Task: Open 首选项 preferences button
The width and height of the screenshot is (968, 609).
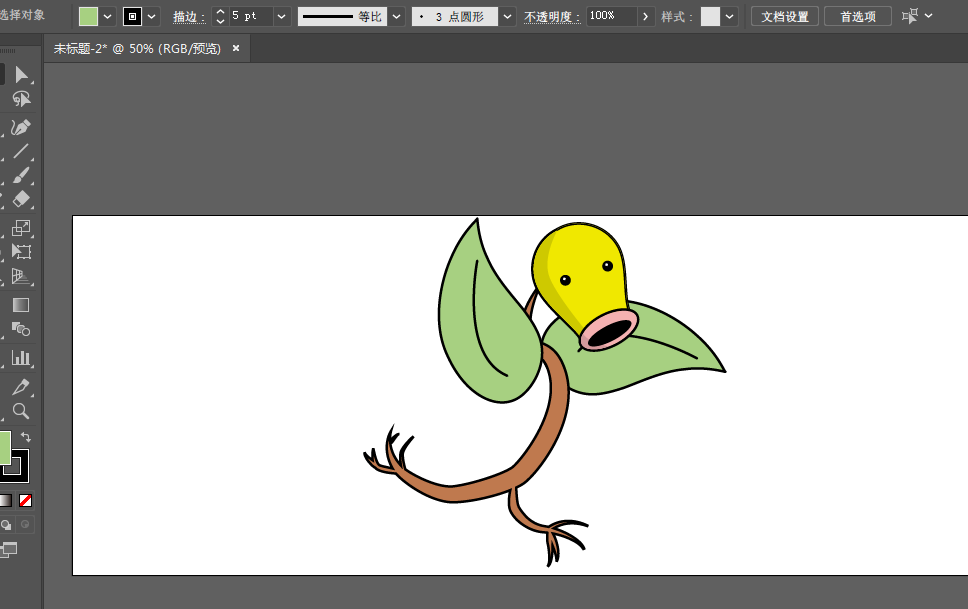Action: [857, 17]
